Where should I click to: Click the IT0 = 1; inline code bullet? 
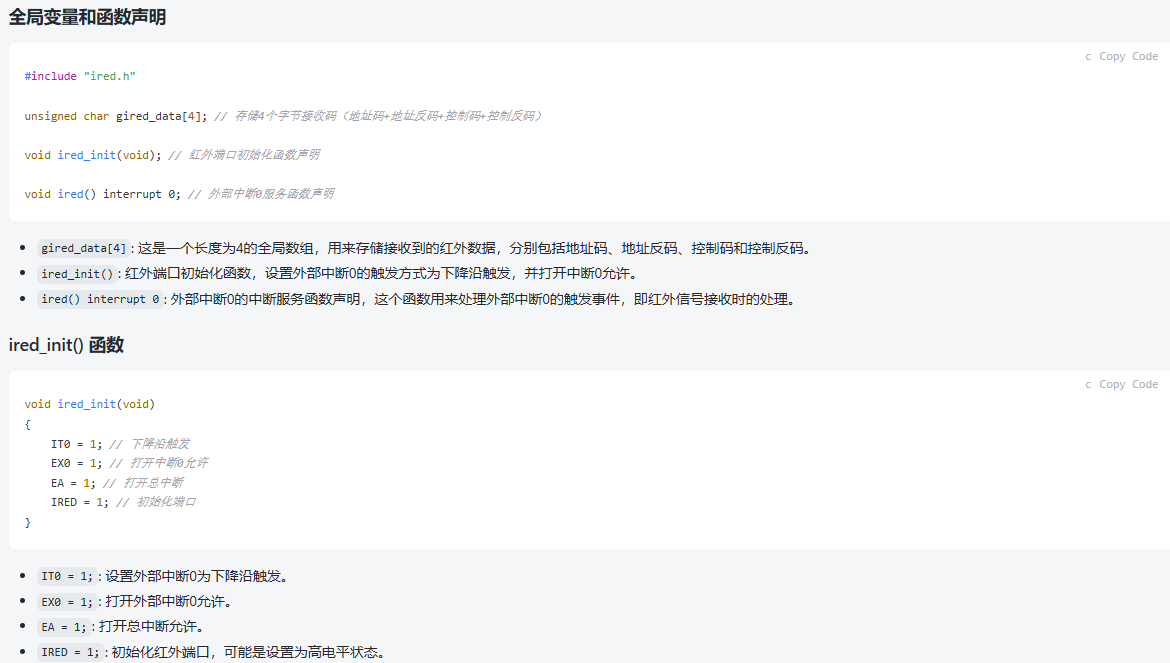[67, 577]
